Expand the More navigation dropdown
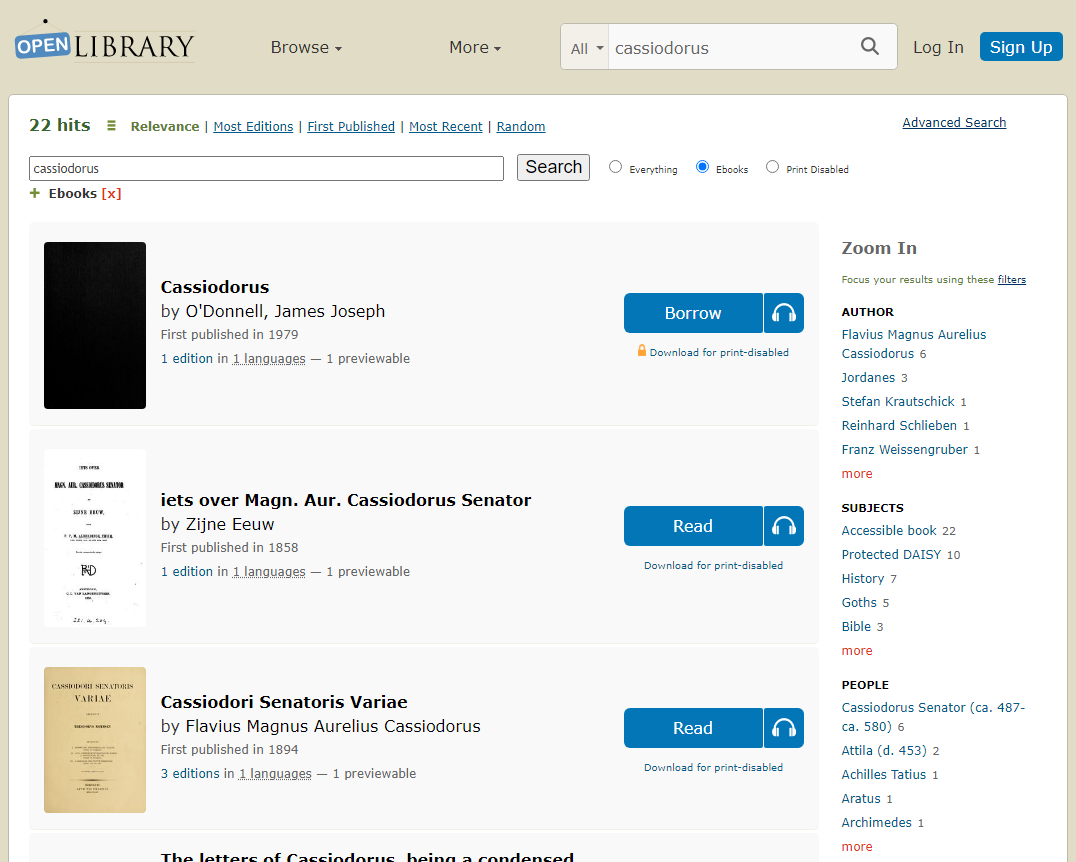The height and width of the screenshot is (862, 1076). click(x=473, y=47)
